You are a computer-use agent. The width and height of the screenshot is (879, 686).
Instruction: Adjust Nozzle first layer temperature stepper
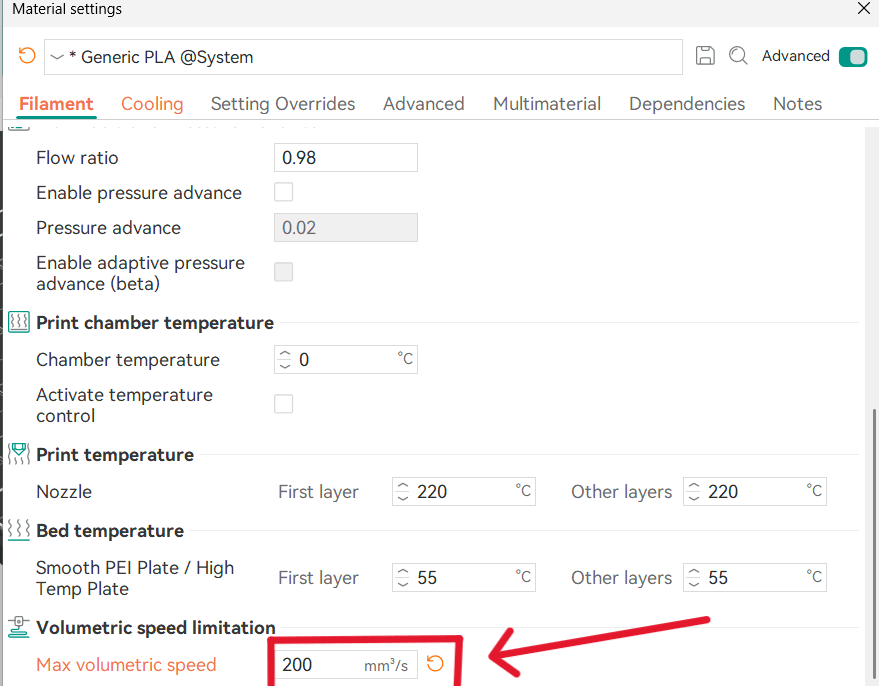click(x=403, y=491)
